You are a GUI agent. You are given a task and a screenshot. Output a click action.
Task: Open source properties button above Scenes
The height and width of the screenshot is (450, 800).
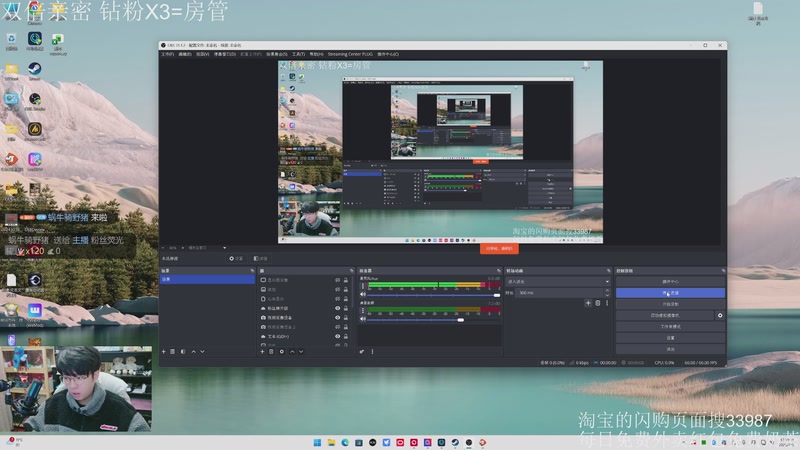pyautogui.click(x=236, y=259)
